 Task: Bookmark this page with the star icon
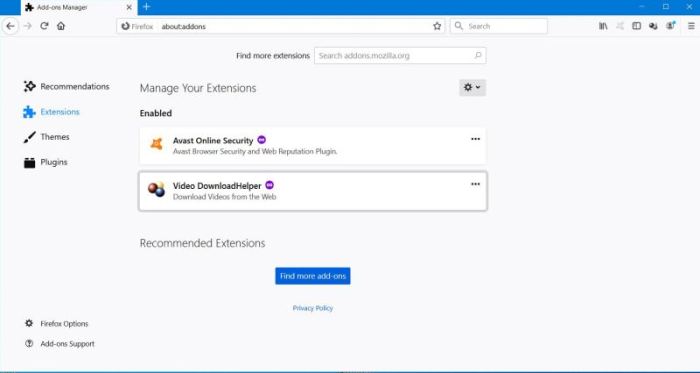pos(437,26)
